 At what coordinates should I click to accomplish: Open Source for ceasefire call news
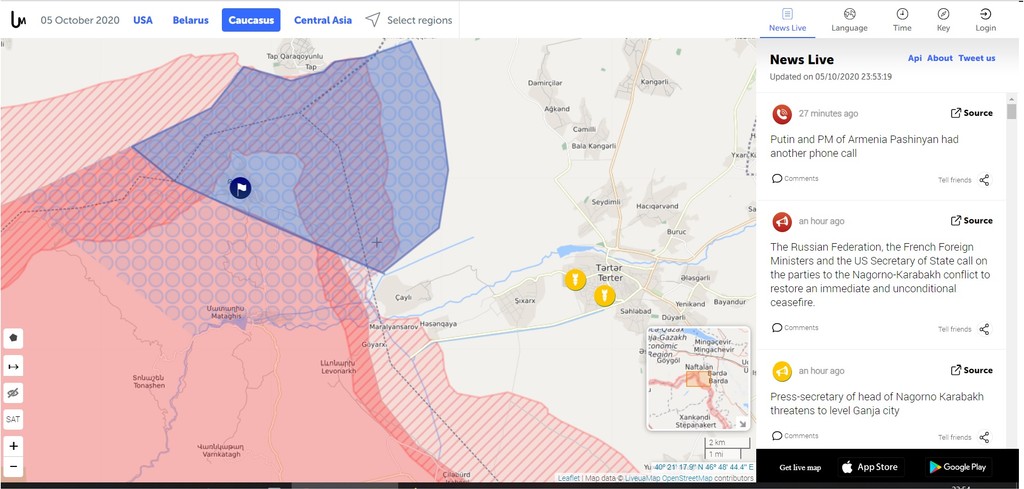point(972,221)
